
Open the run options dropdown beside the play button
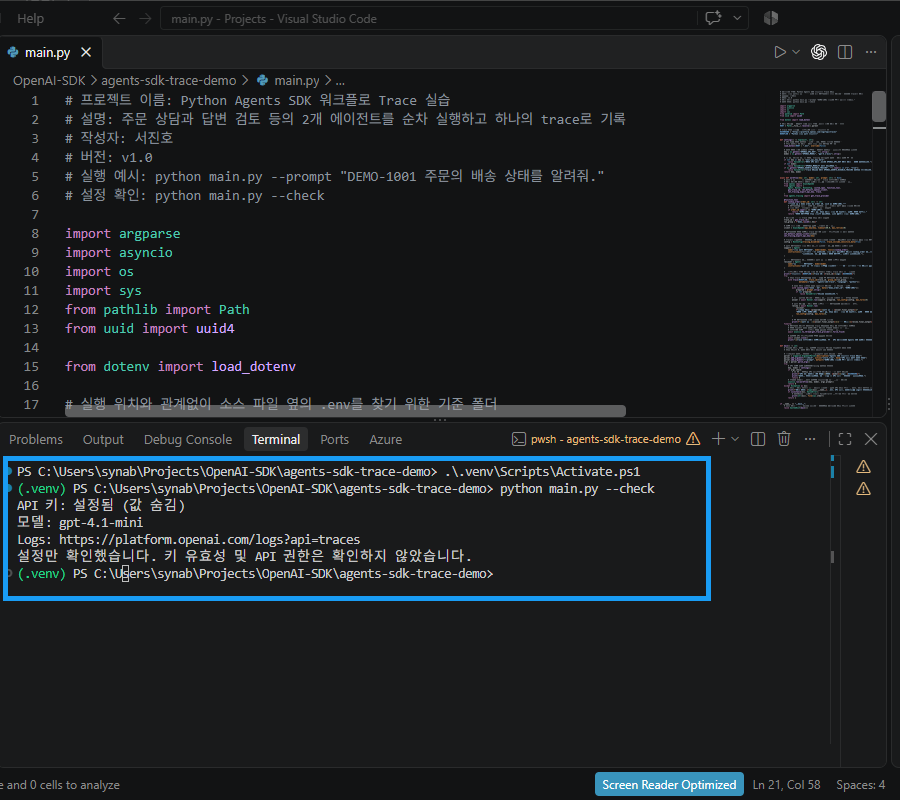pos(796,52)
